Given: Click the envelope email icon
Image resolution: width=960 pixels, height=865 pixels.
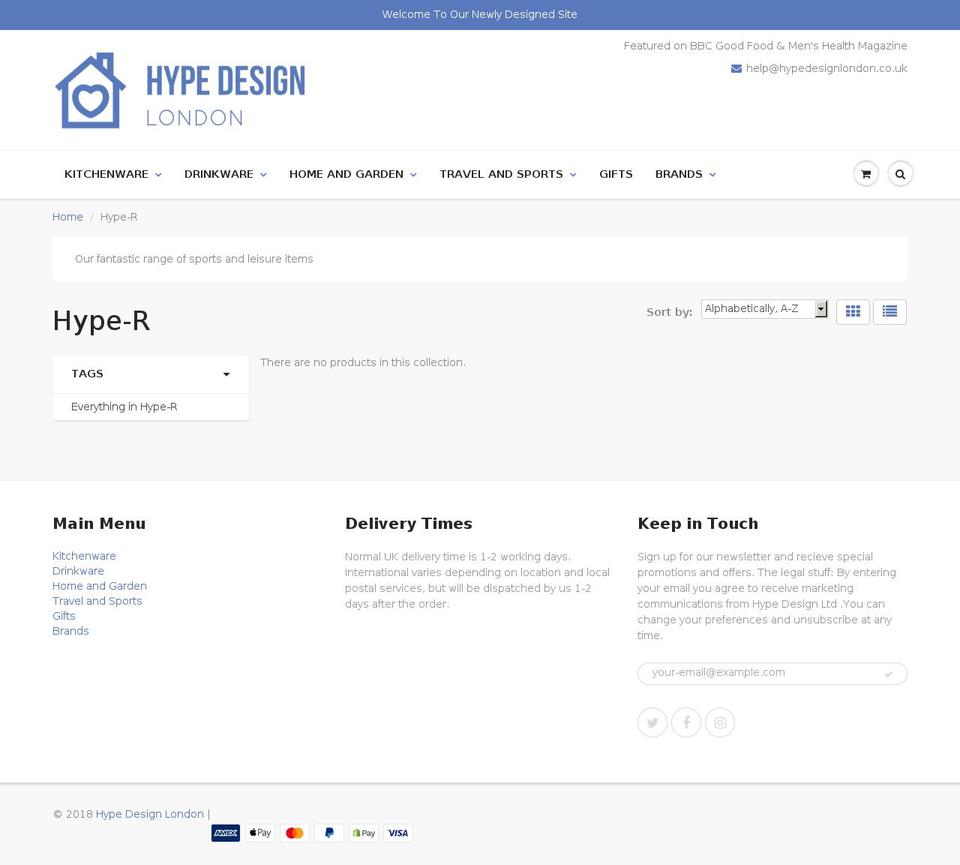Looking at the screenshot, I should pos(737,69).
